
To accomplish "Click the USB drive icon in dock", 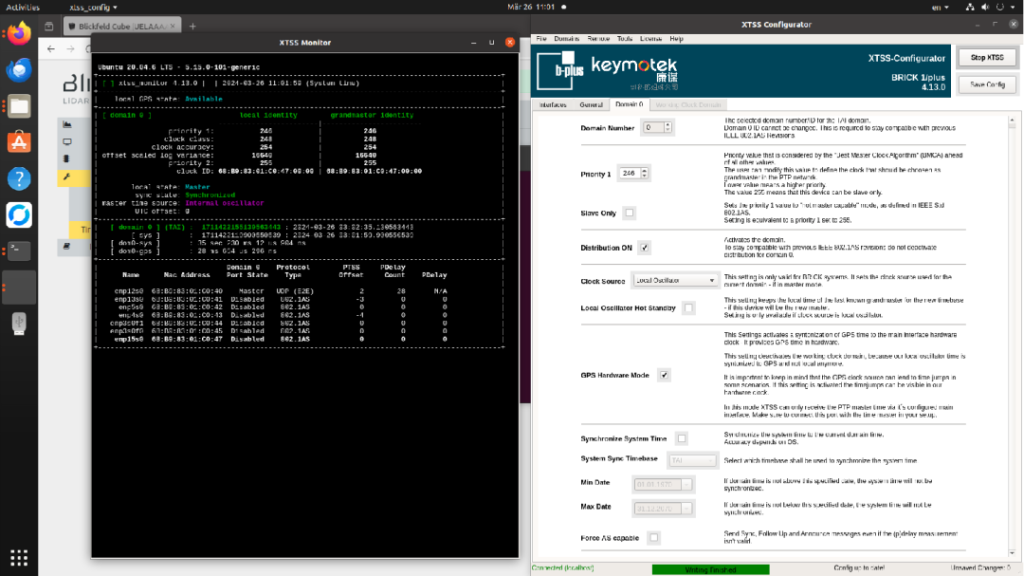I will click(x=19, y=323).
